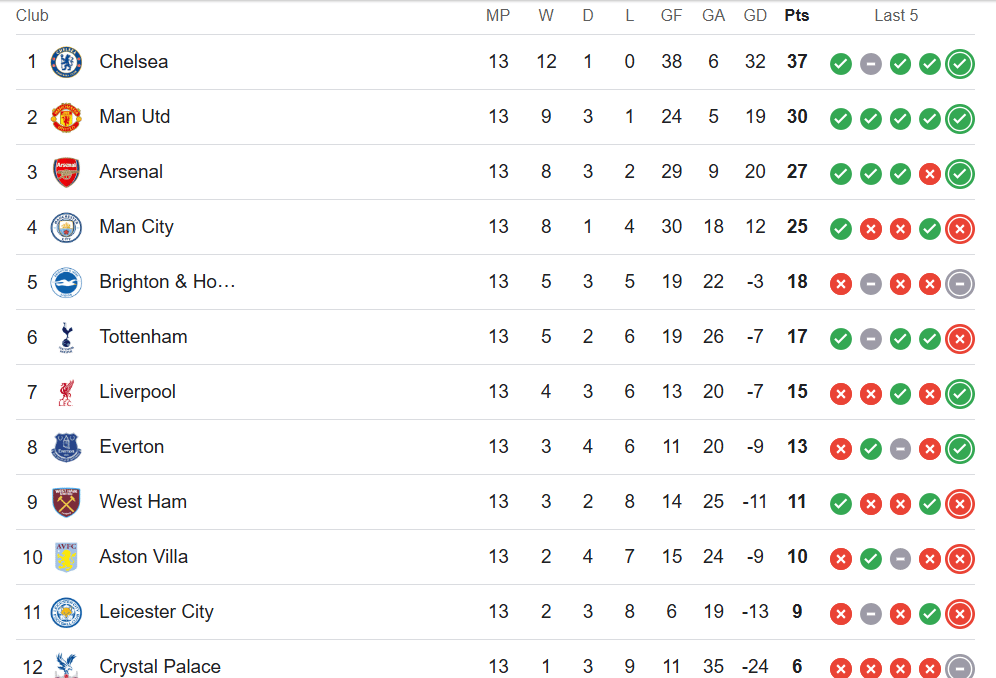Click Chelsea's highlighted latest win result icon
The width and height of the screenshot is (996, 678).
[960, 64]
